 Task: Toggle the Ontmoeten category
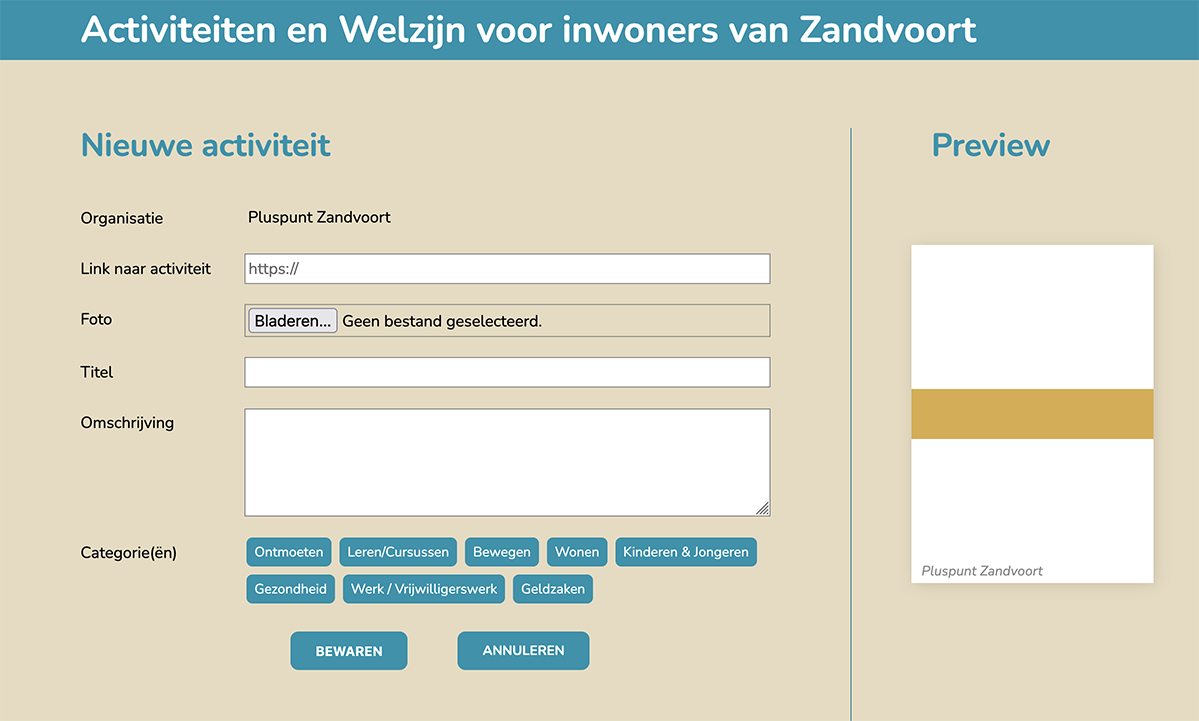pos(288,552)
